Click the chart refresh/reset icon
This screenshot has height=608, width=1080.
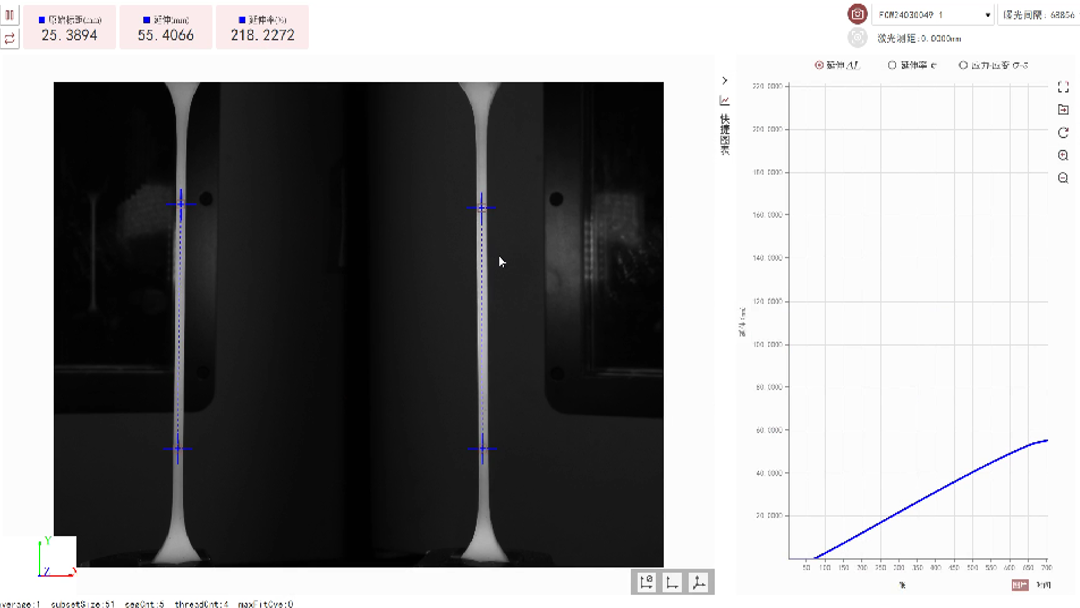click(x=1063, y=133)
